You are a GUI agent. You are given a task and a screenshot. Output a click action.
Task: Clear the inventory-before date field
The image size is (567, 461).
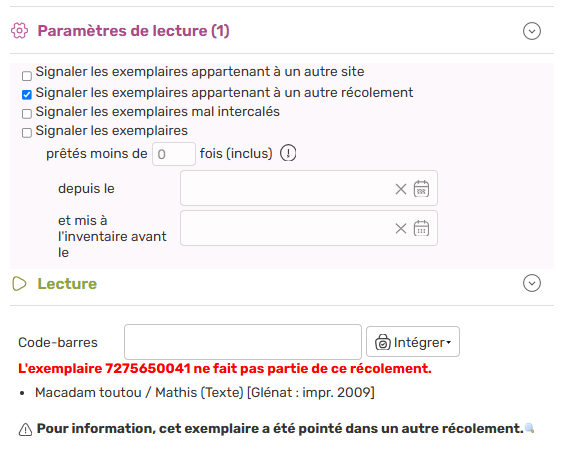click(x=401, y=229)
